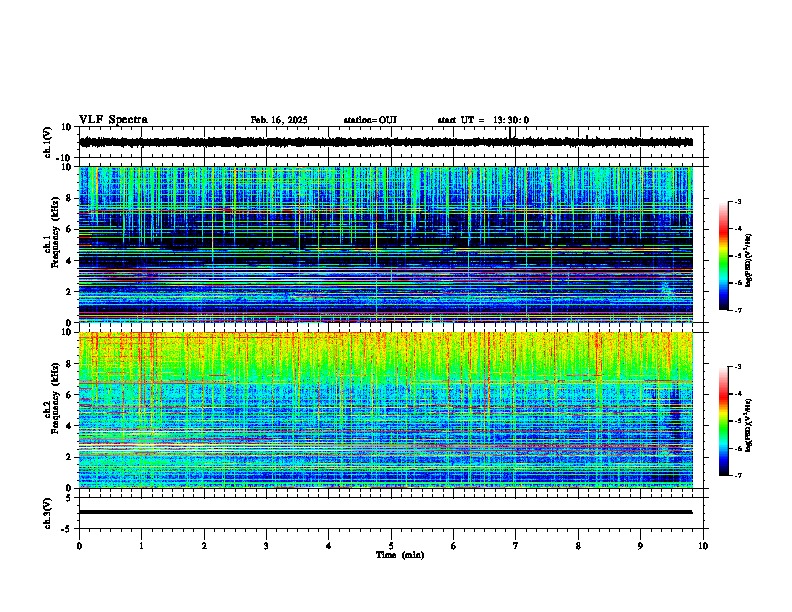Click the "ch.1(V)" waveform axis label
Screen dimensions: 792x612
click(x=48, y=142)
